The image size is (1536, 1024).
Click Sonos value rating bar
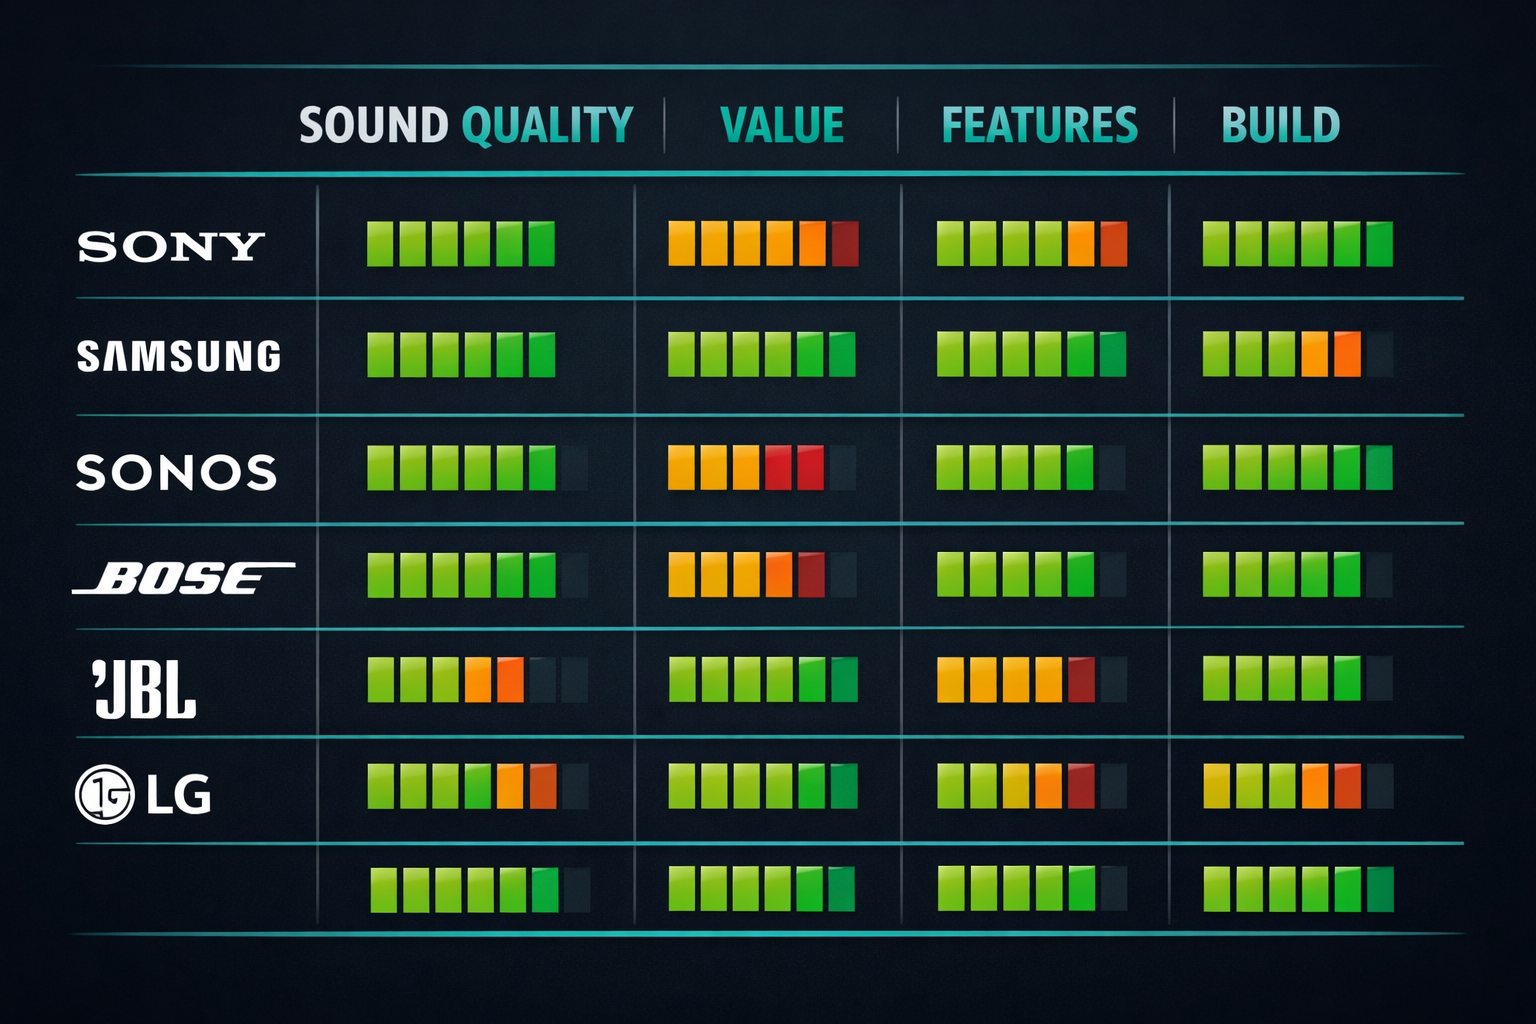coord(762,467)
